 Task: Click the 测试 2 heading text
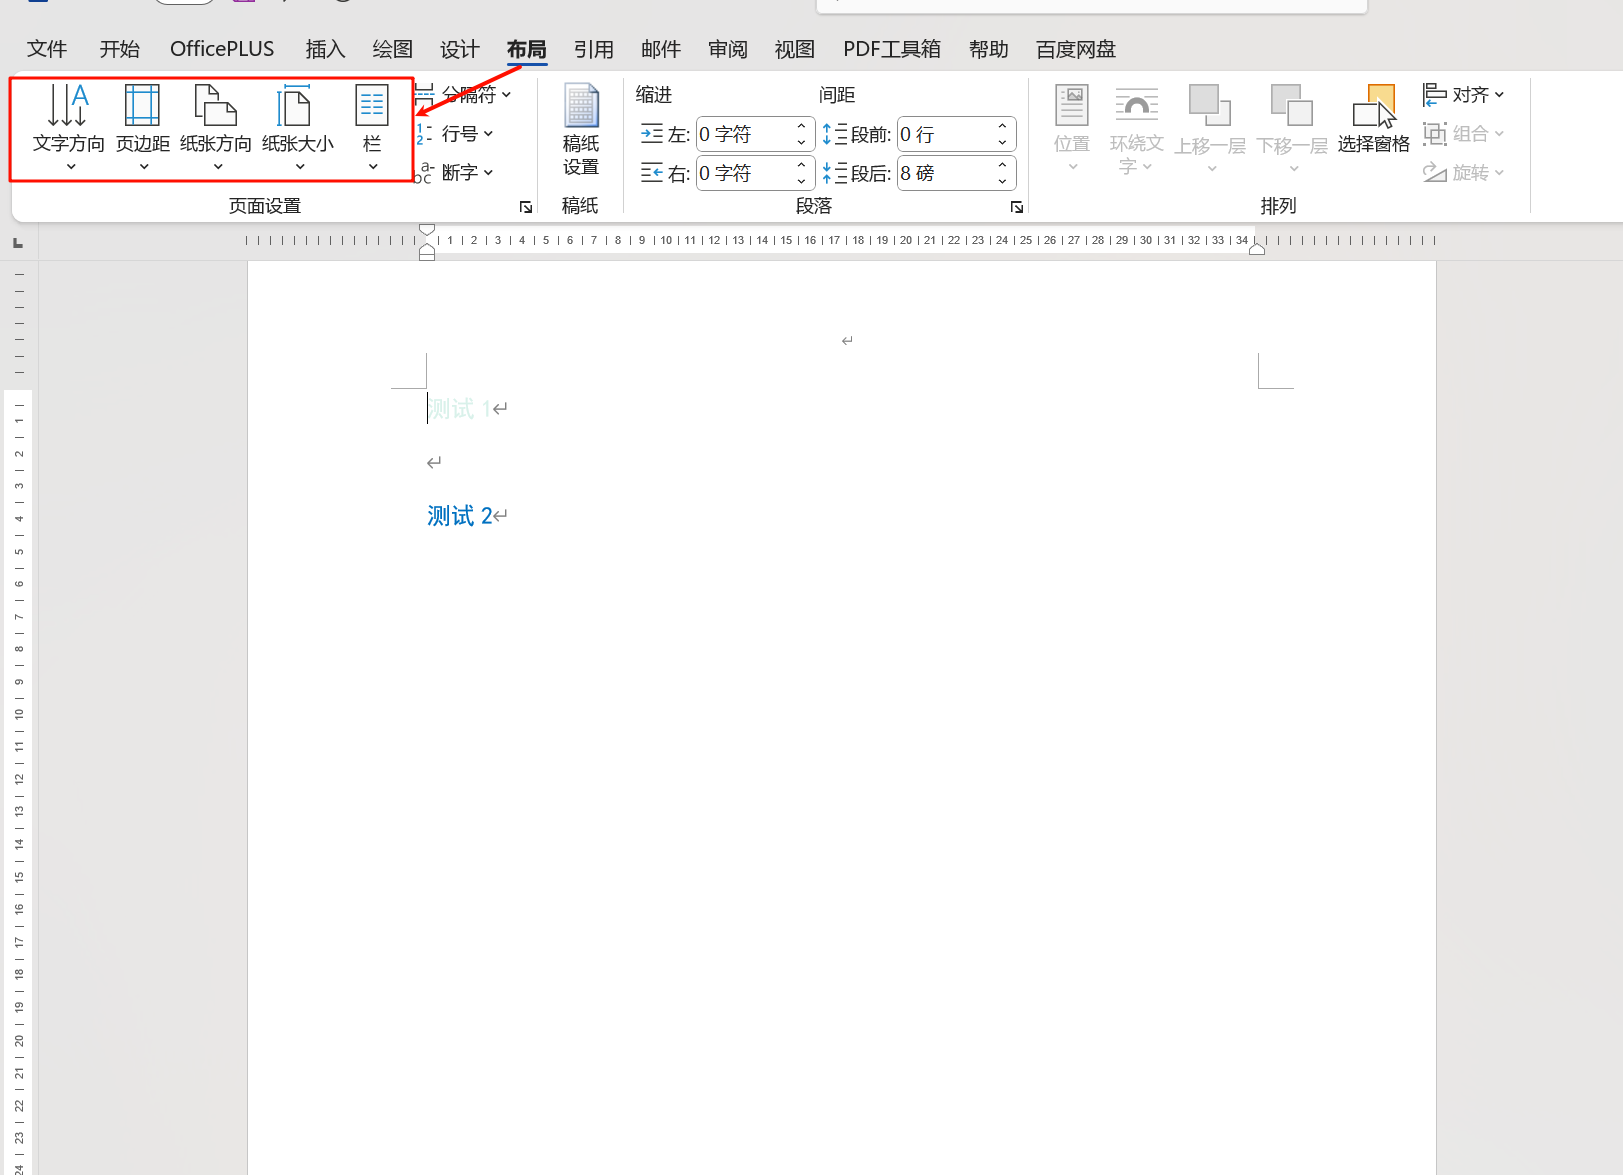[x=460, y=516]
